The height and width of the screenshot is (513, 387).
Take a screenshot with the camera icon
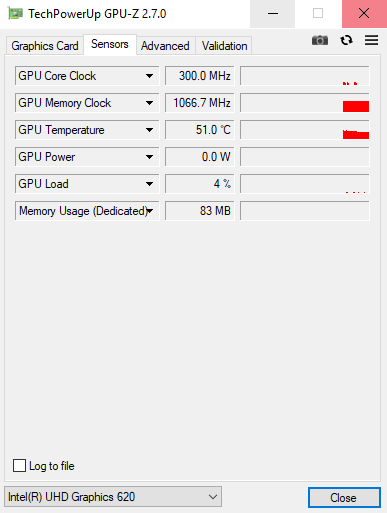320,40
